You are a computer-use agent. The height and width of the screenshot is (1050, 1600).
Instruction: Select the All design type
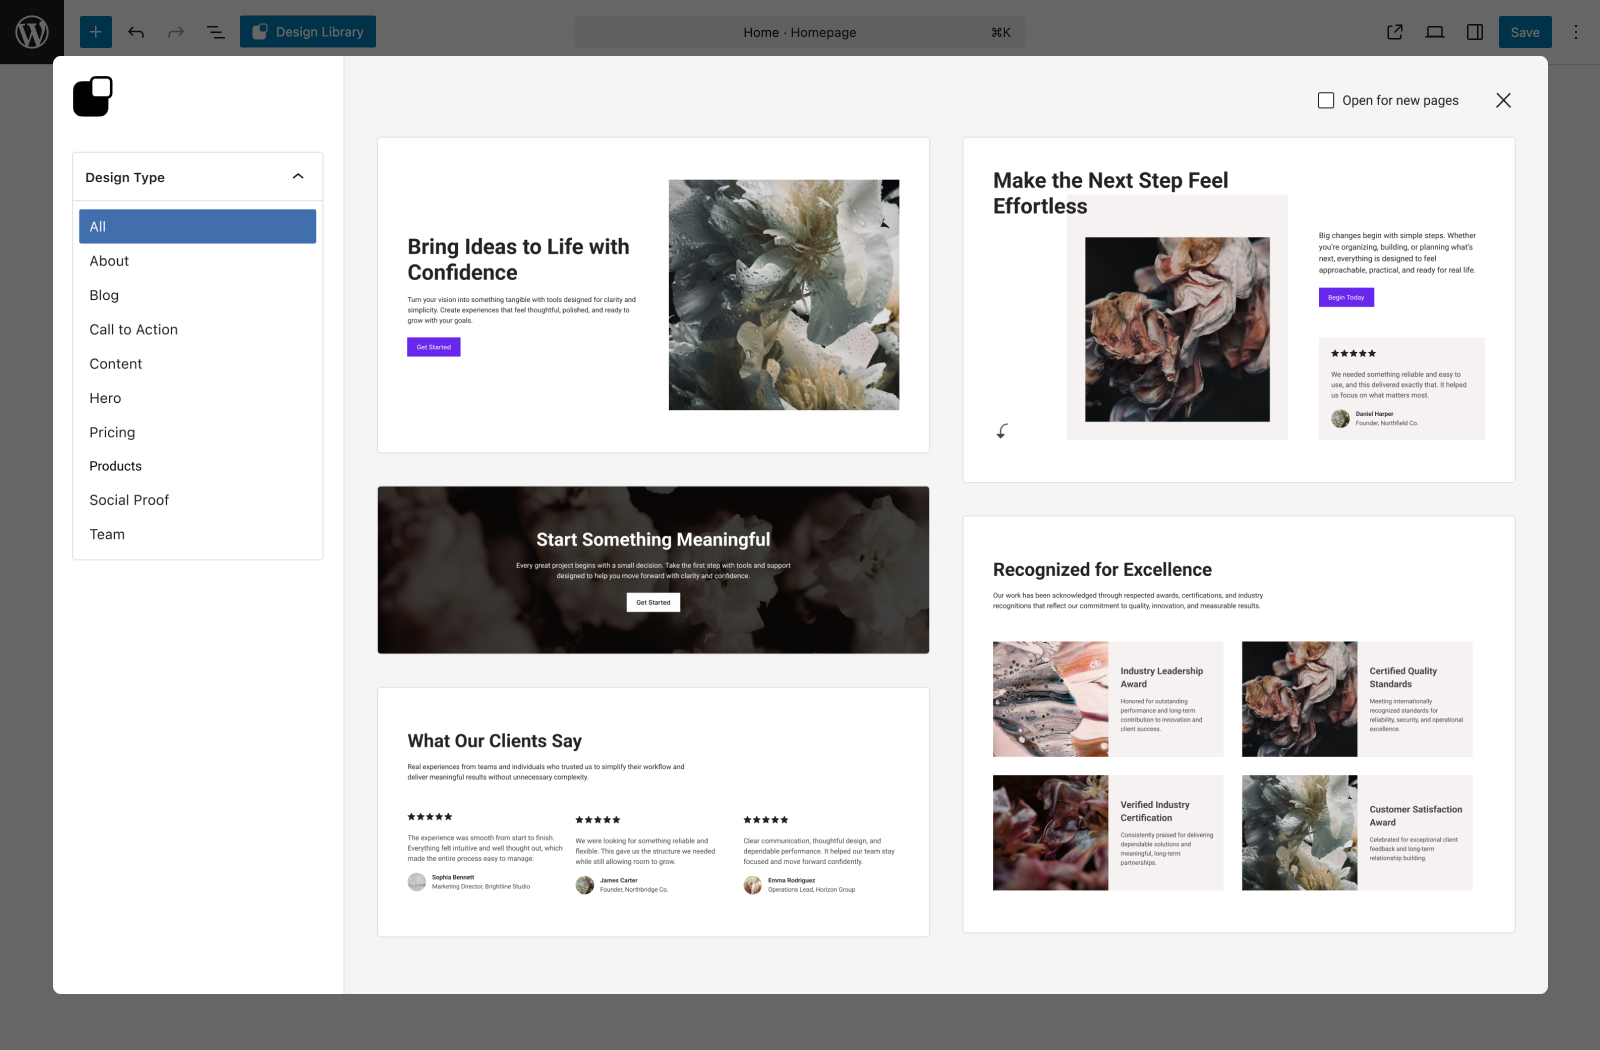tap(198, 226)
